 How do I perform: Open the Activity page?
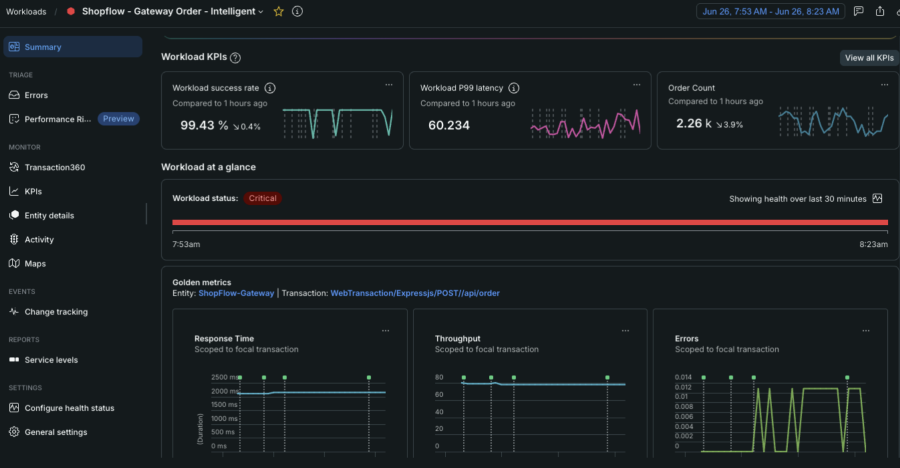[x=39, y=239]
